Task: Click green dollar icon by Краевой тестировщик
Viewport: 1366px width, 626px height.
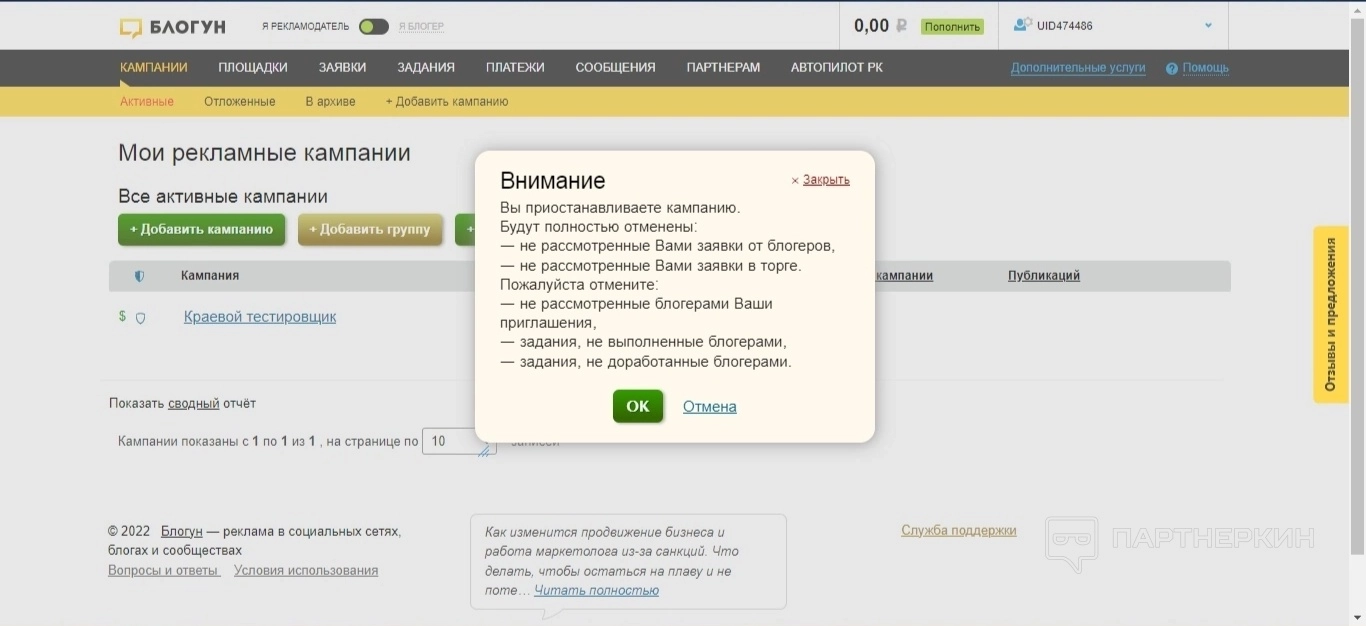Action: point(122,316)
